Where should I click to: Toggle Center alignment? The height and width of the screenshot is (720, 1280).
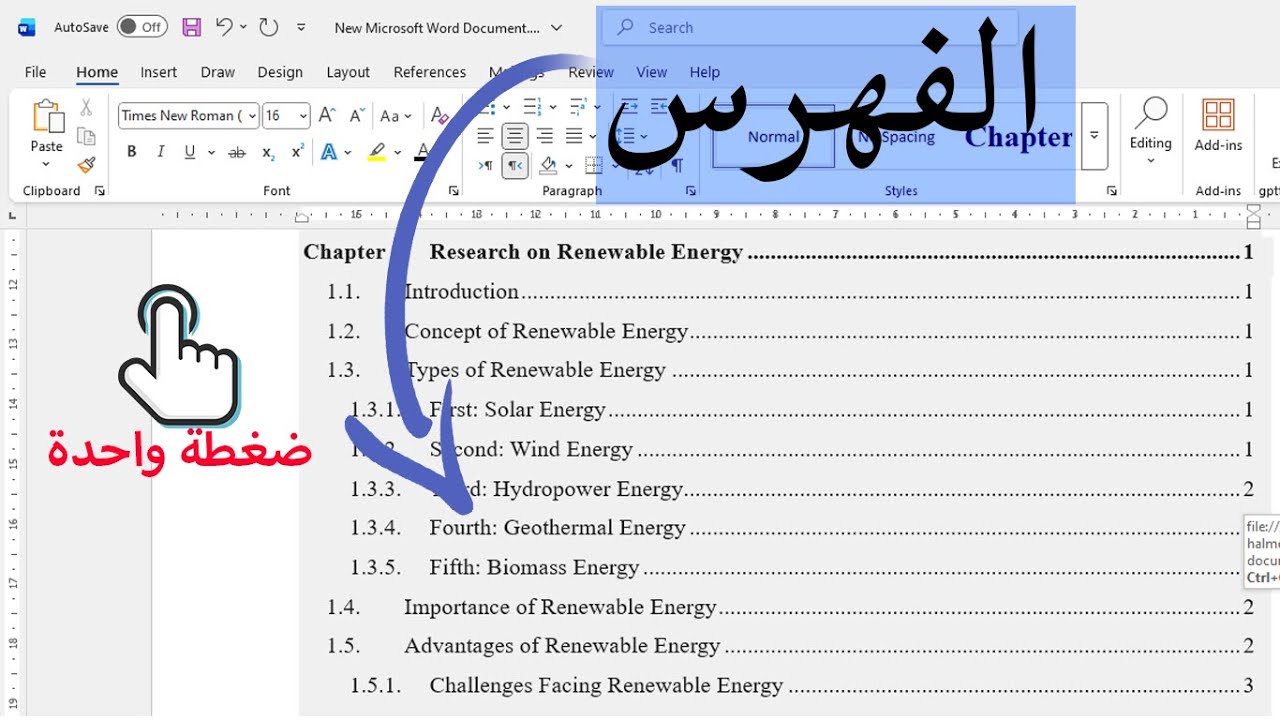click(x=515, y=136)
